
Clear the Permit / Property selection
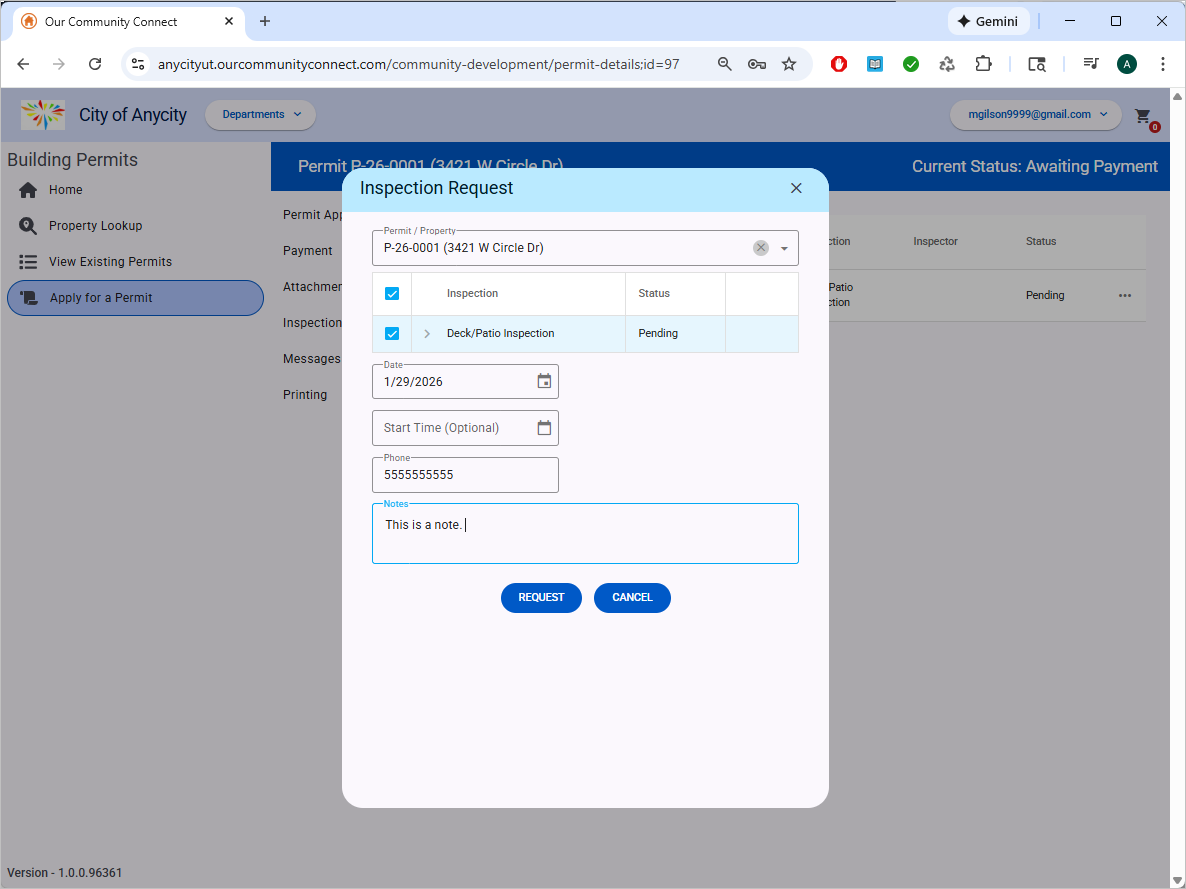click(761, 248)
